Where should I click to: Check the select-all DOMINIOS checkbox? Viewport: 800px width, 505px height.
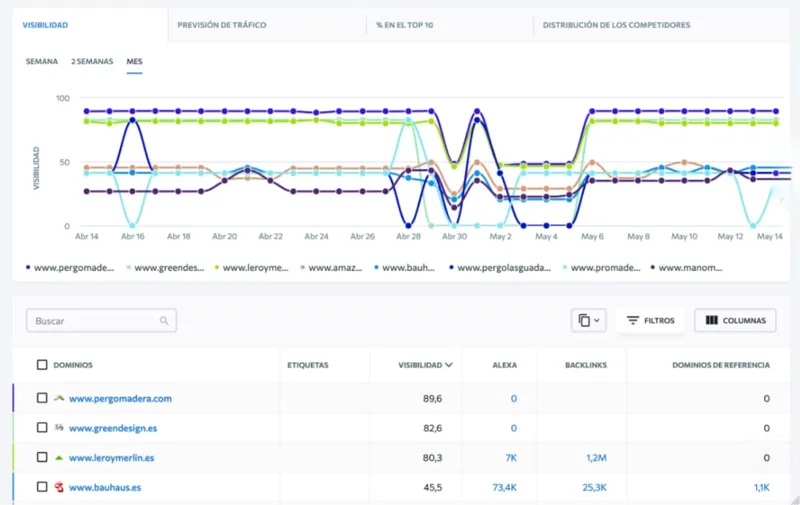coord(42,365)
